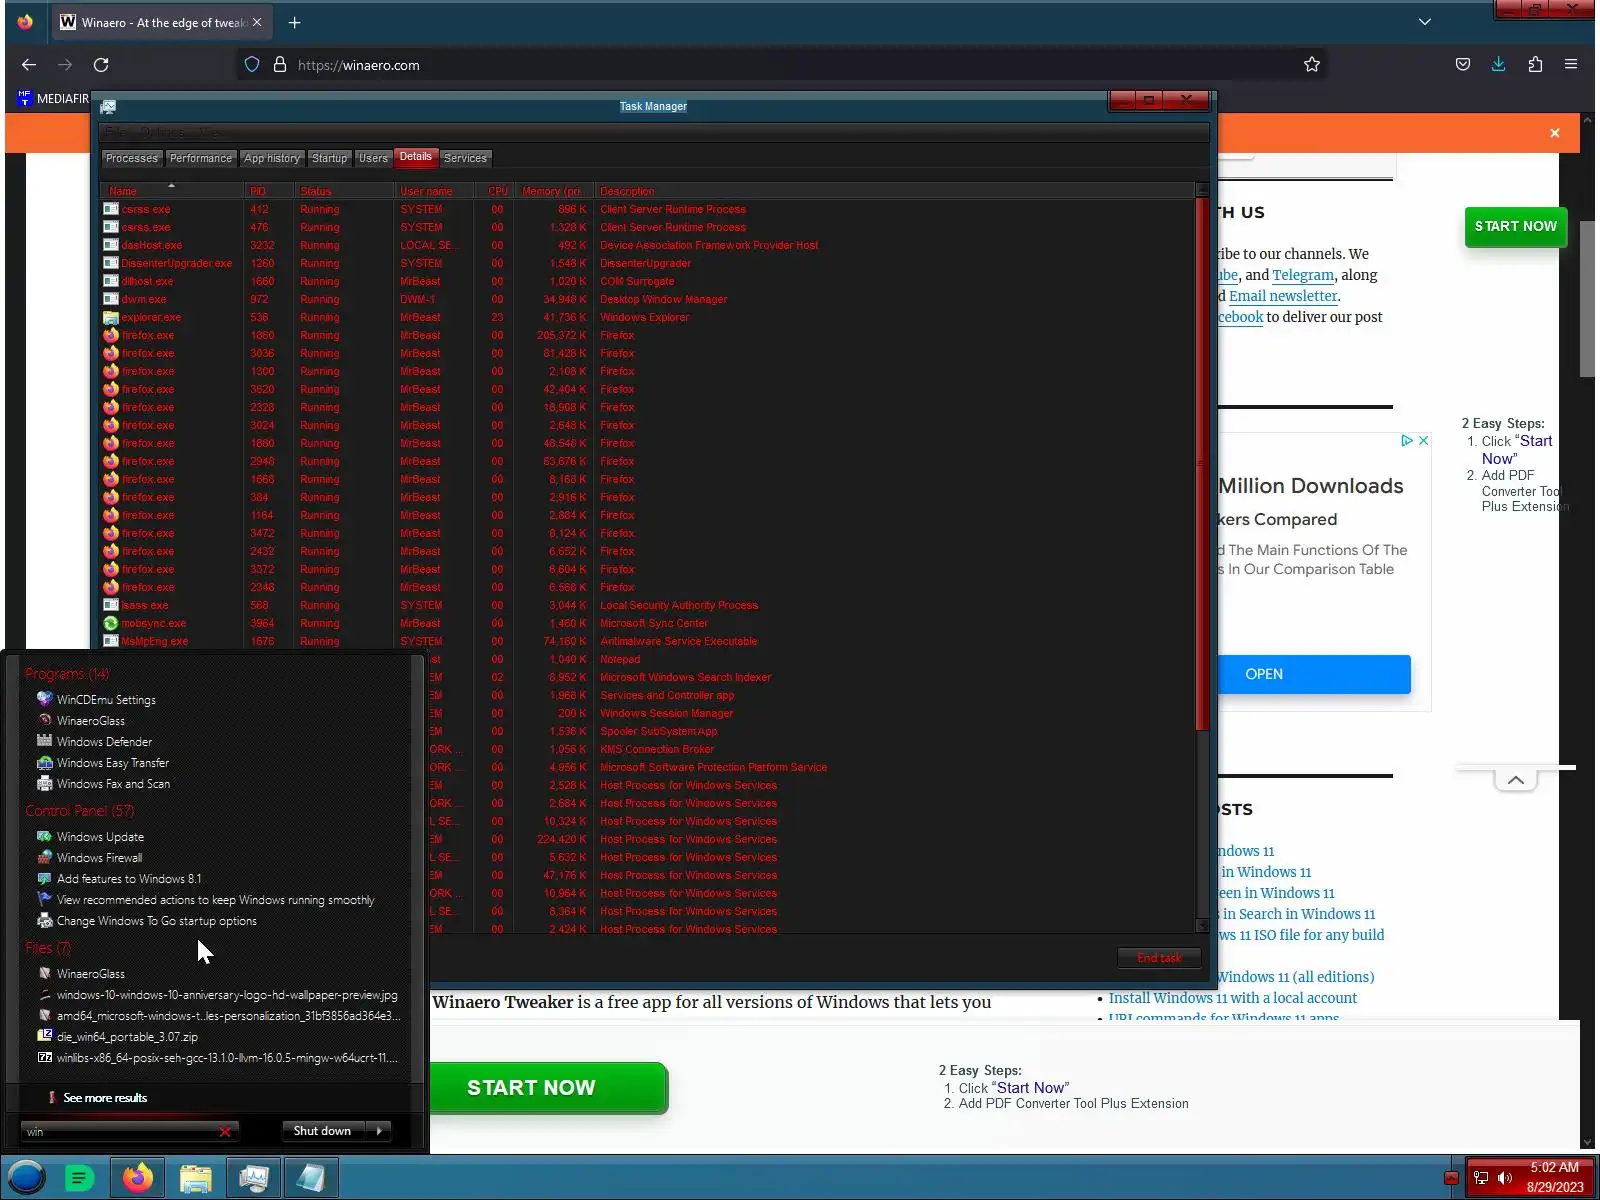Select the dwm.exe process row
This screenshot has width=1600, height=1200.
[648, 299]
